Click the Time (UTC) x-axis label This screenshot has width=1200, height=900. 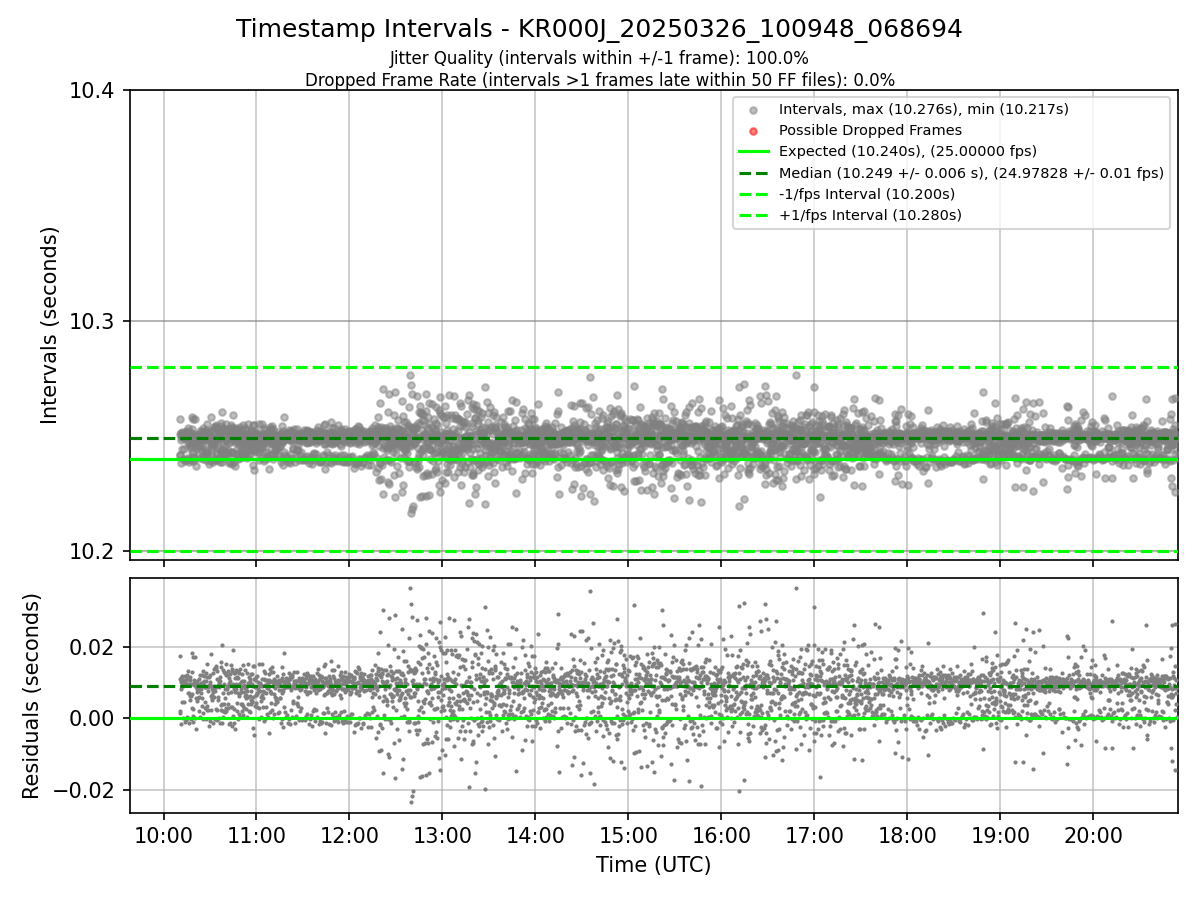tap(653, 865)
